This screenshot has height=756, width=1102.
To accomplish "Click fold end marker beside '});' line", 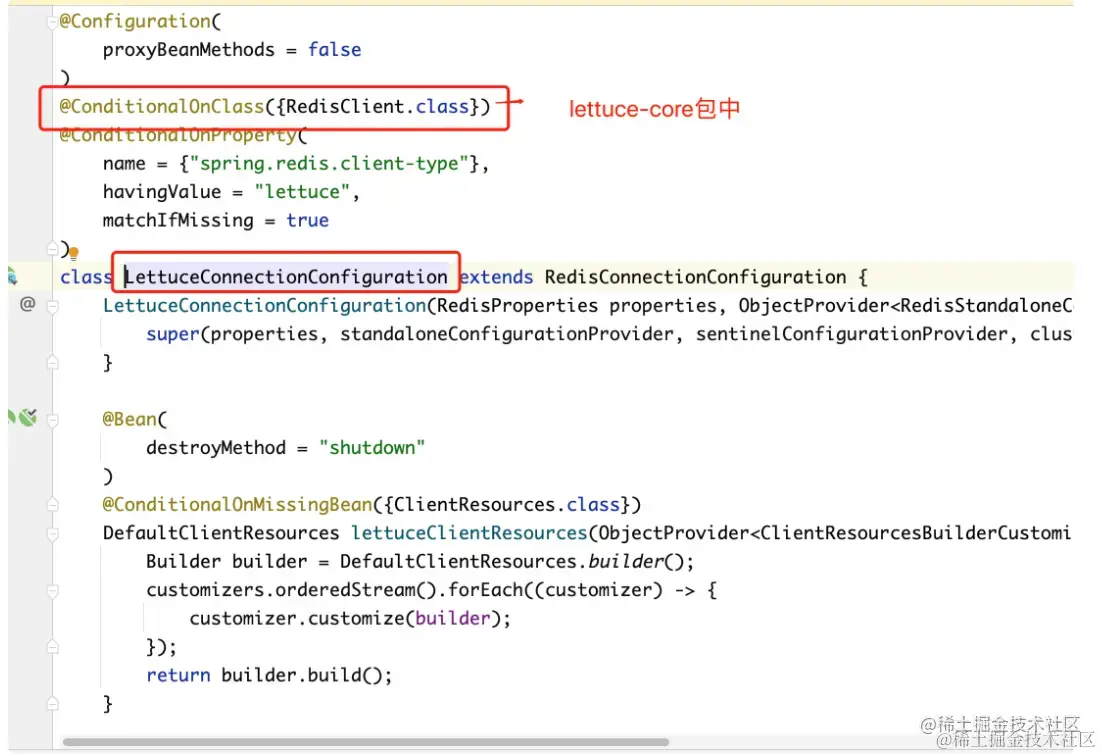I will (x=52, y=647).
